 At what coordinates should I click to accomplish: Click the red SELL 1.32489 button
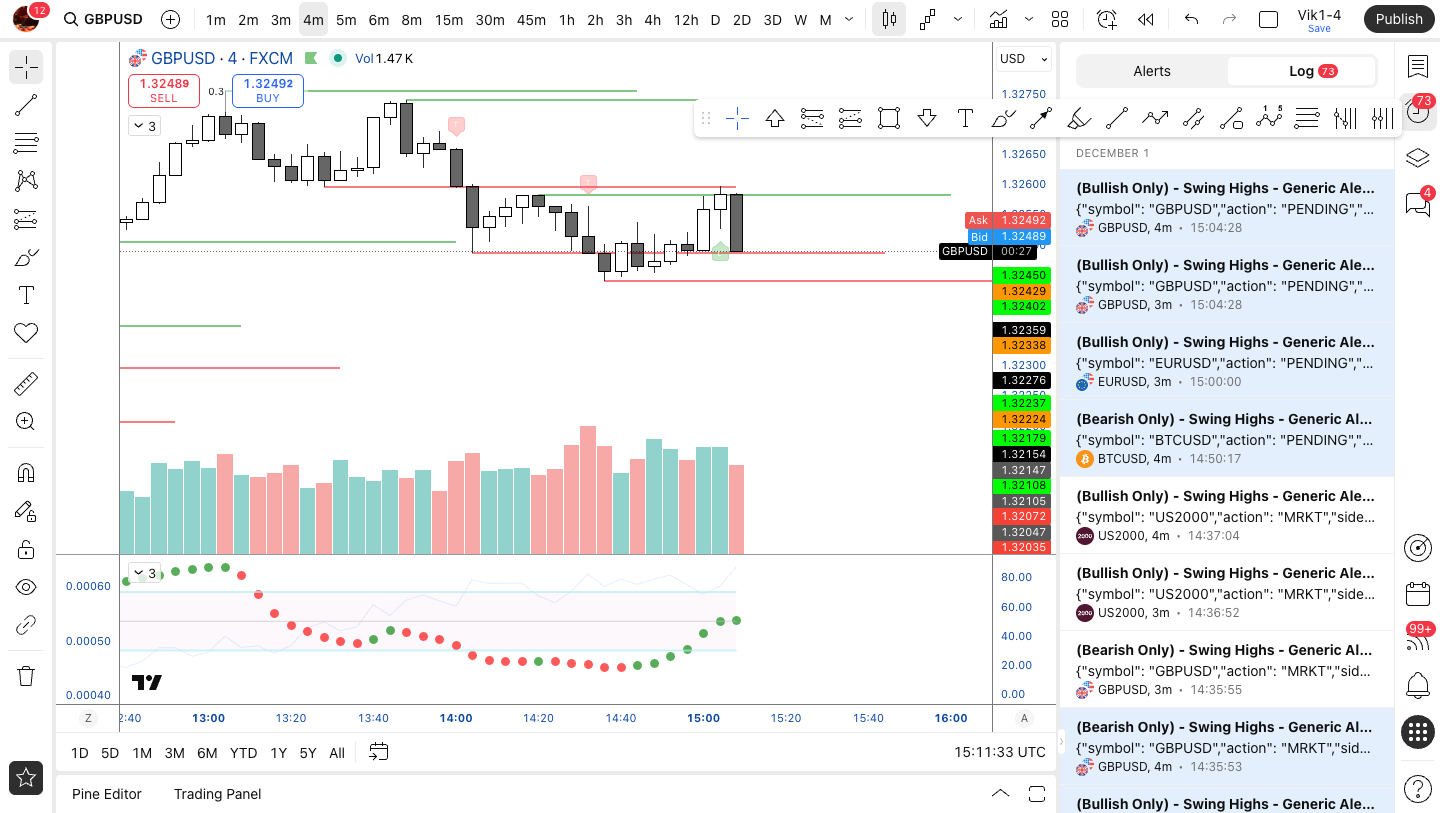pos(164,91)
